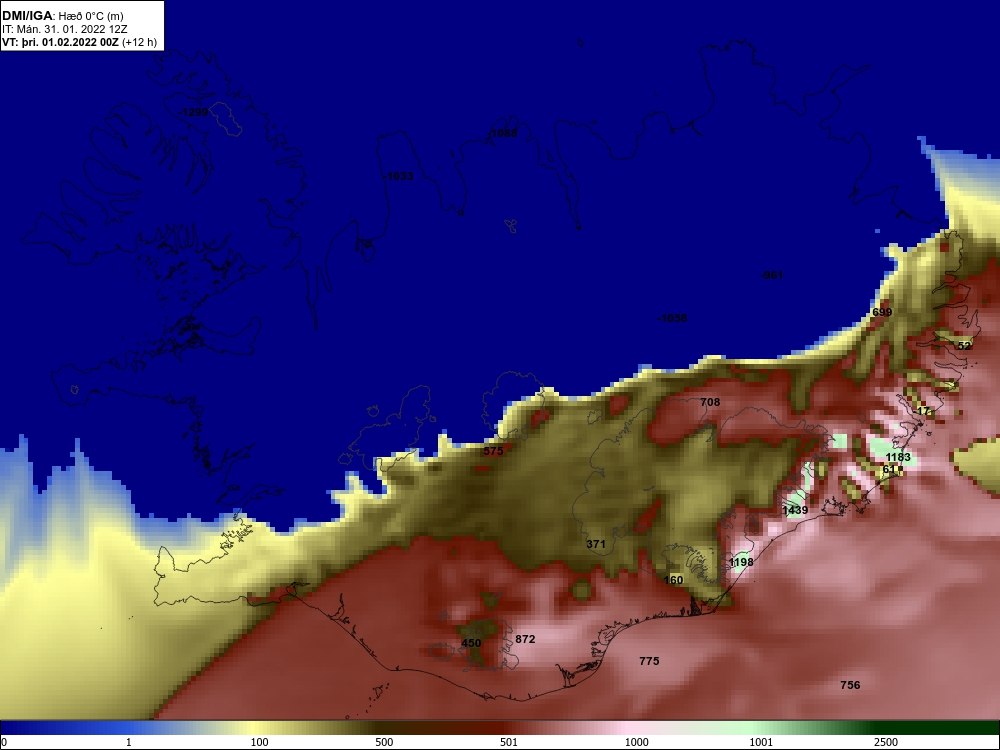Click the map value 160

[673, 580]
